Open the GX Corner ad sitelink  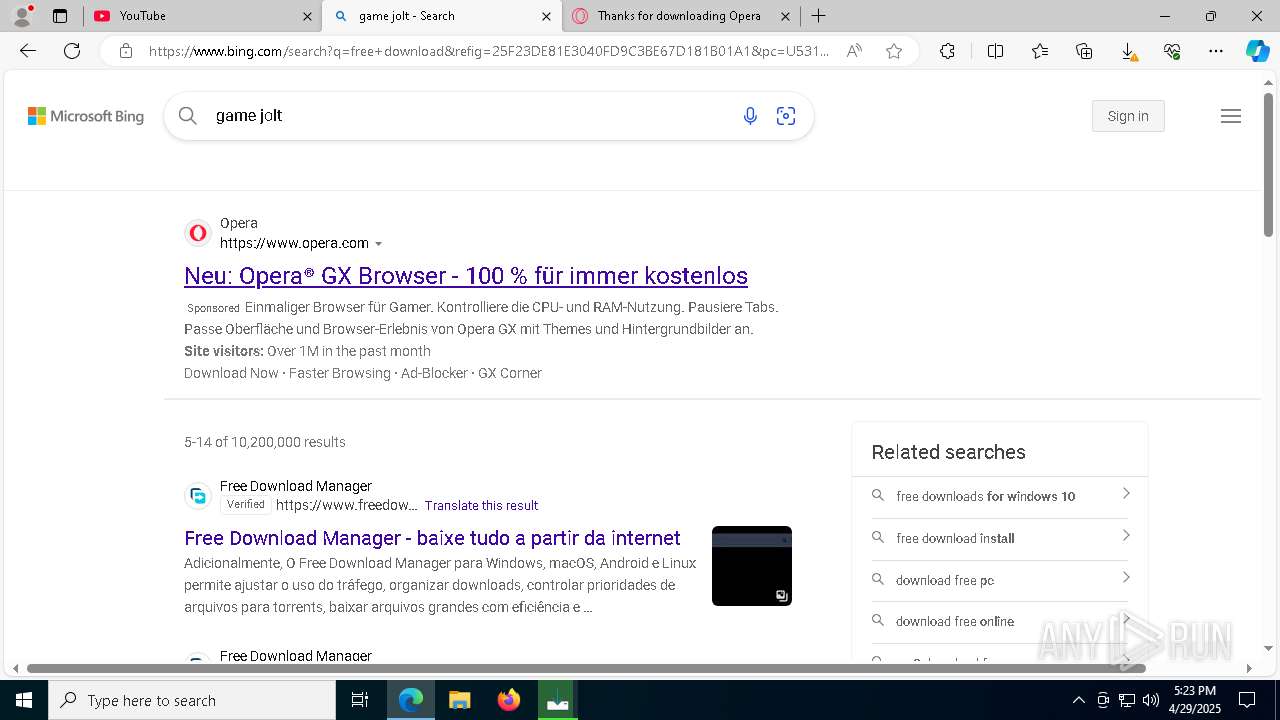510,373
